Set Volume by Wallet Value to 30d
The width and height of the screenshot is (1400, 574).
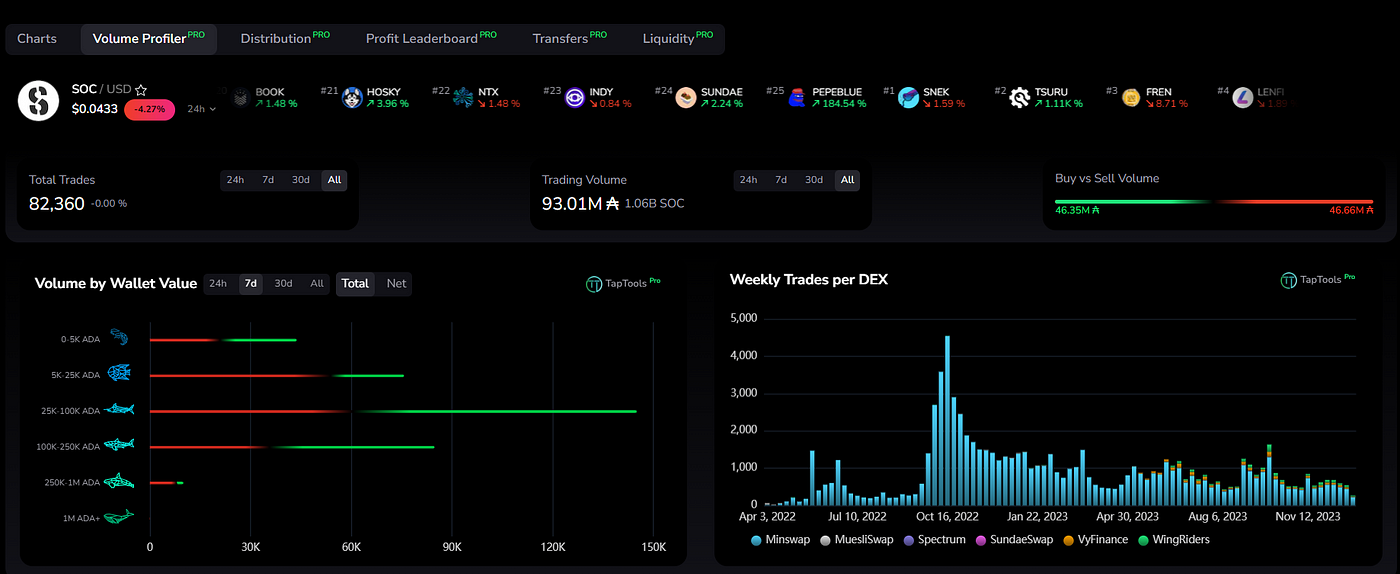click(284, 284)
